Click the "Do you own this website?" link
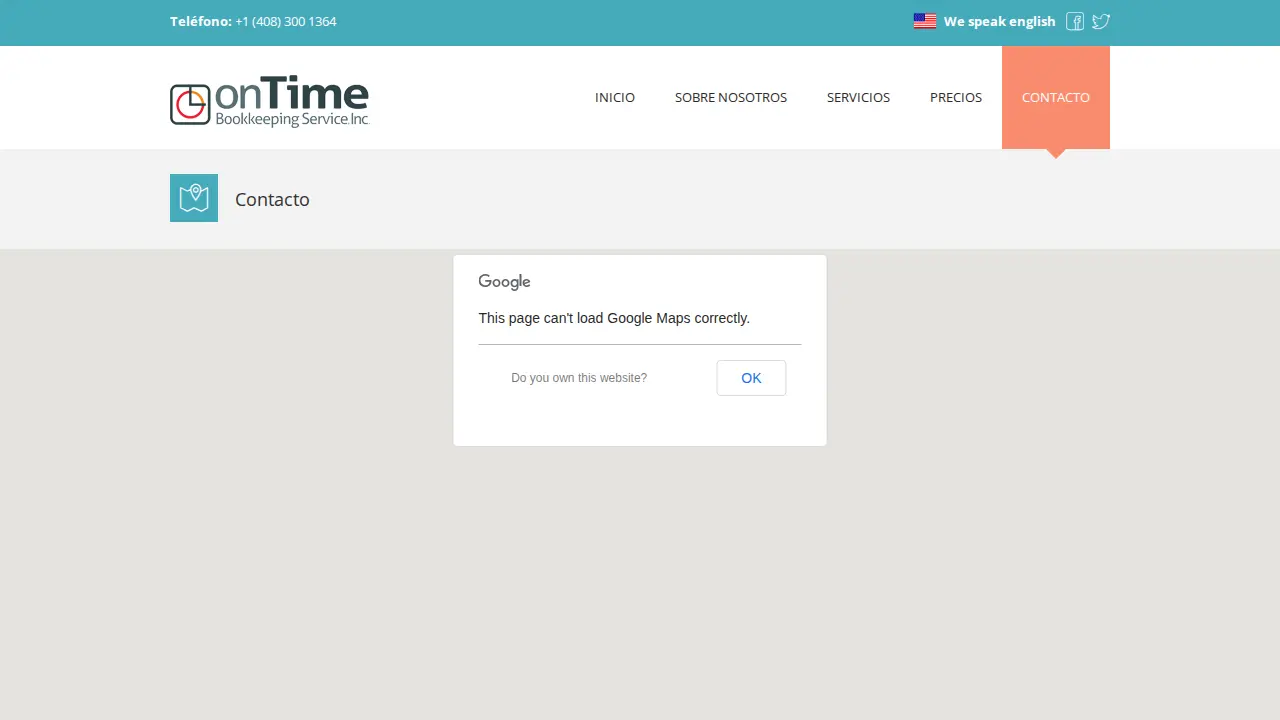The image size is (1280, 720). click(579, 378)
